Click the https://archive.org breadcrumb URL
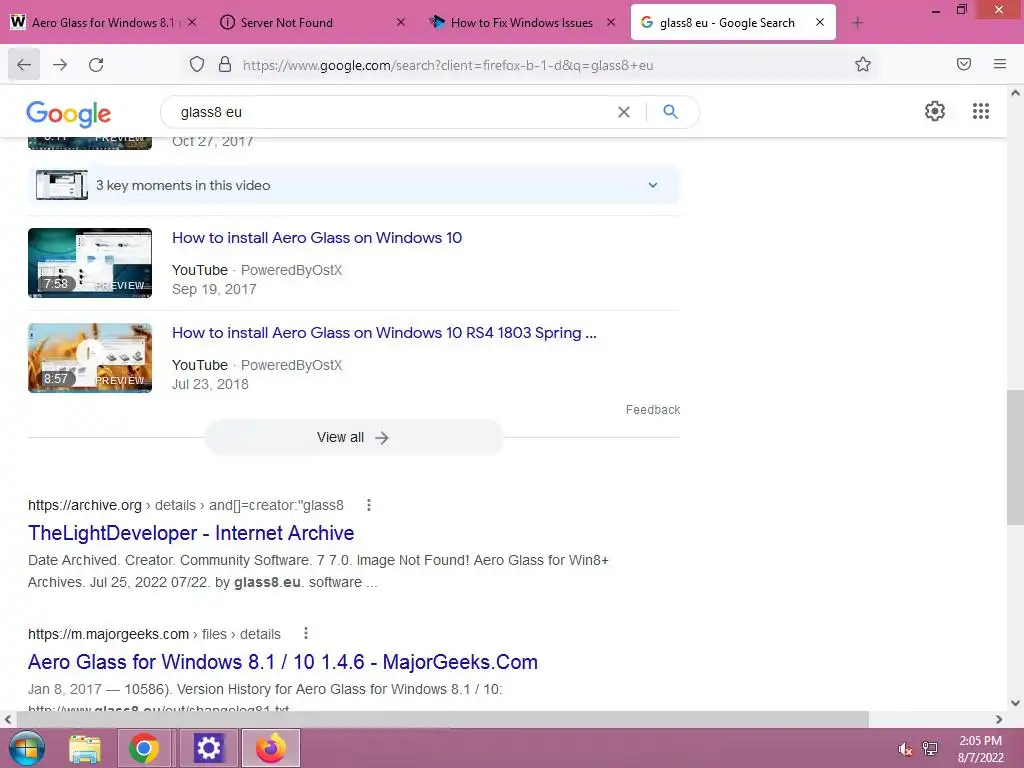 (x=85, y=505)
